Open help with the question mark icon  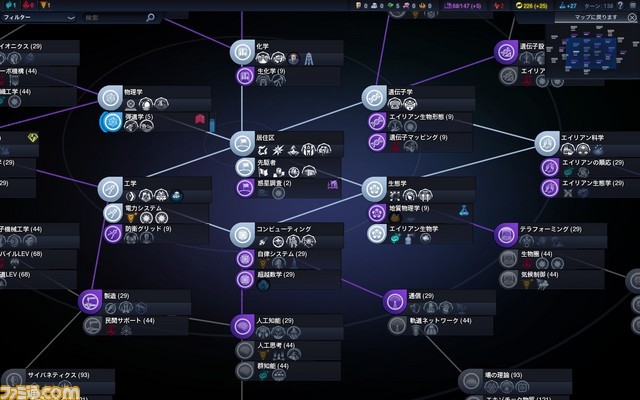pyautogui.click(x=621, y=5)
